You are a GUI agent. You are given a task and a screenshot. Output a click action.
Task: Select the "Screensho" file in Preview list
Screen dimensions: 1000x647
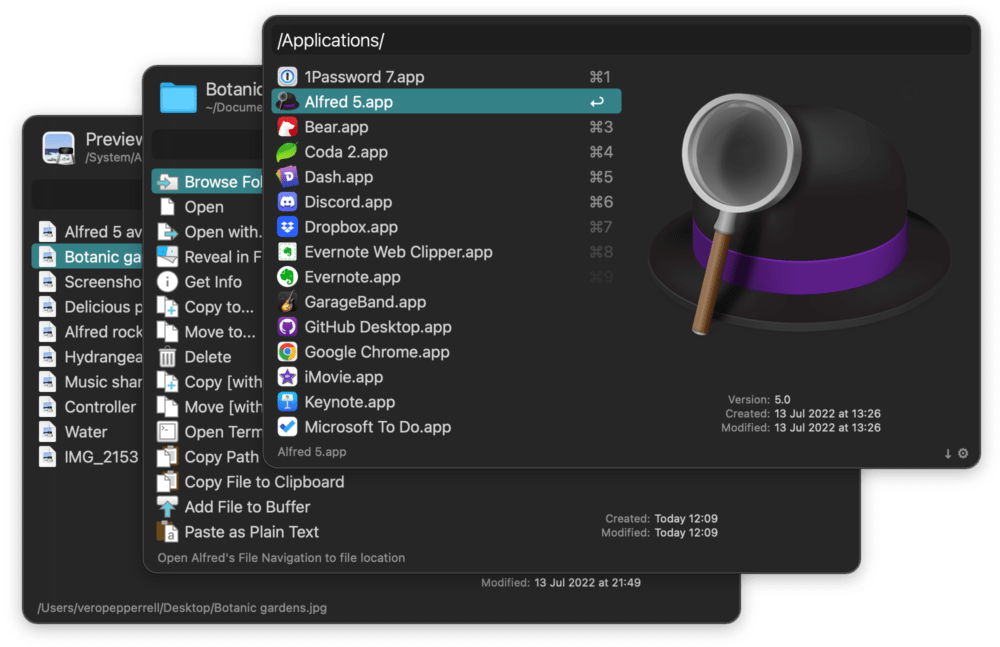pos(87,281)
